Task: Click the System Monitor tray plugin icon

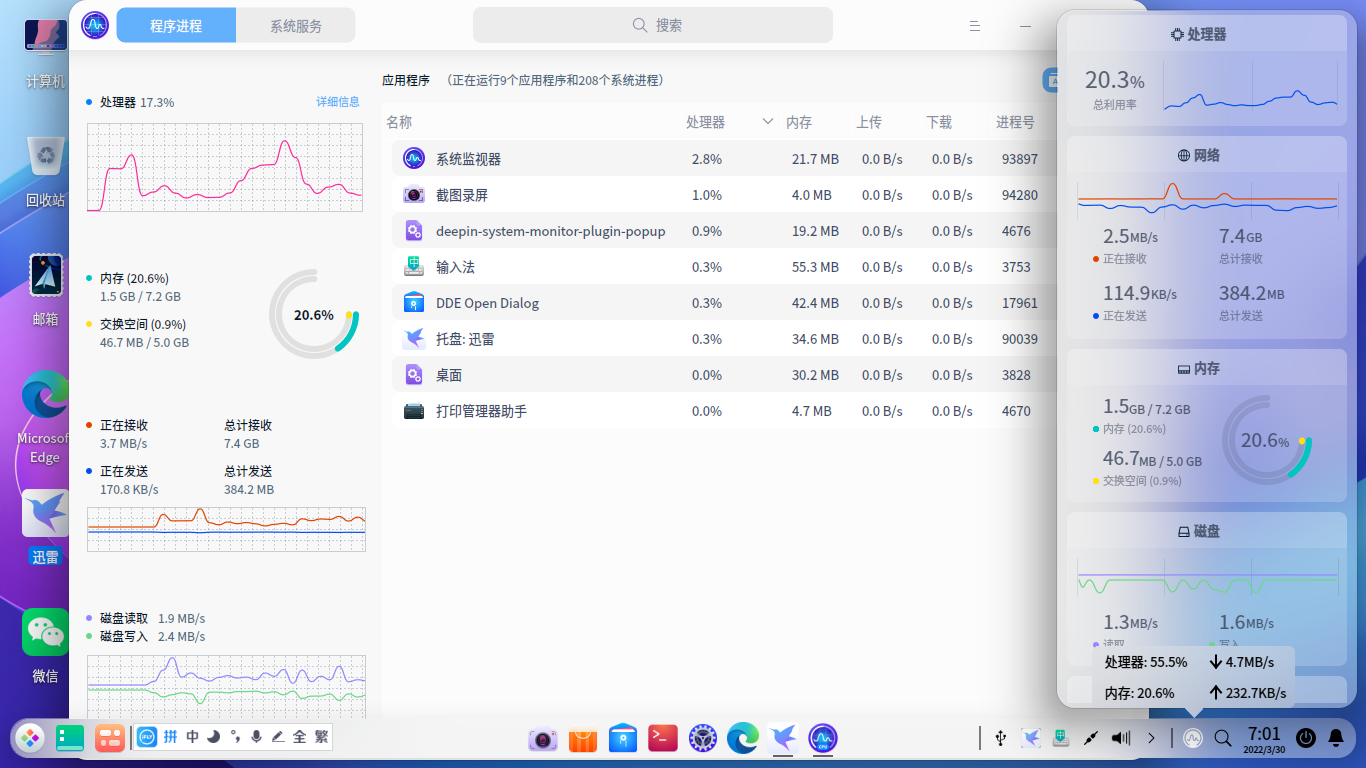Action: click(1193, 738)
